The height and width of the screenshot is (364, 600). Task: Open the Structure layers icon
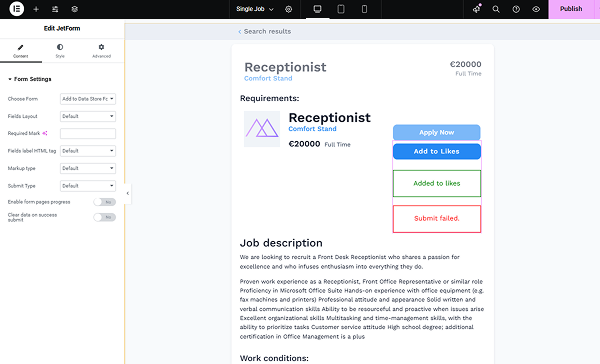[75, 9]
